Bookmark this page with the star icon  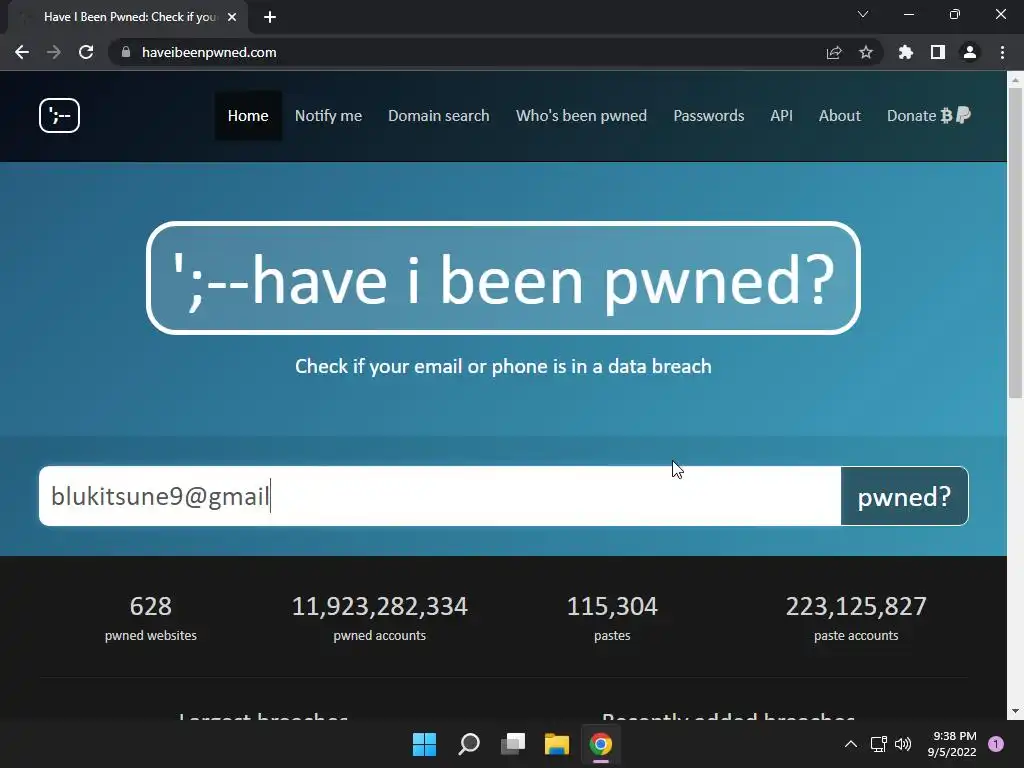click(866, 52)
